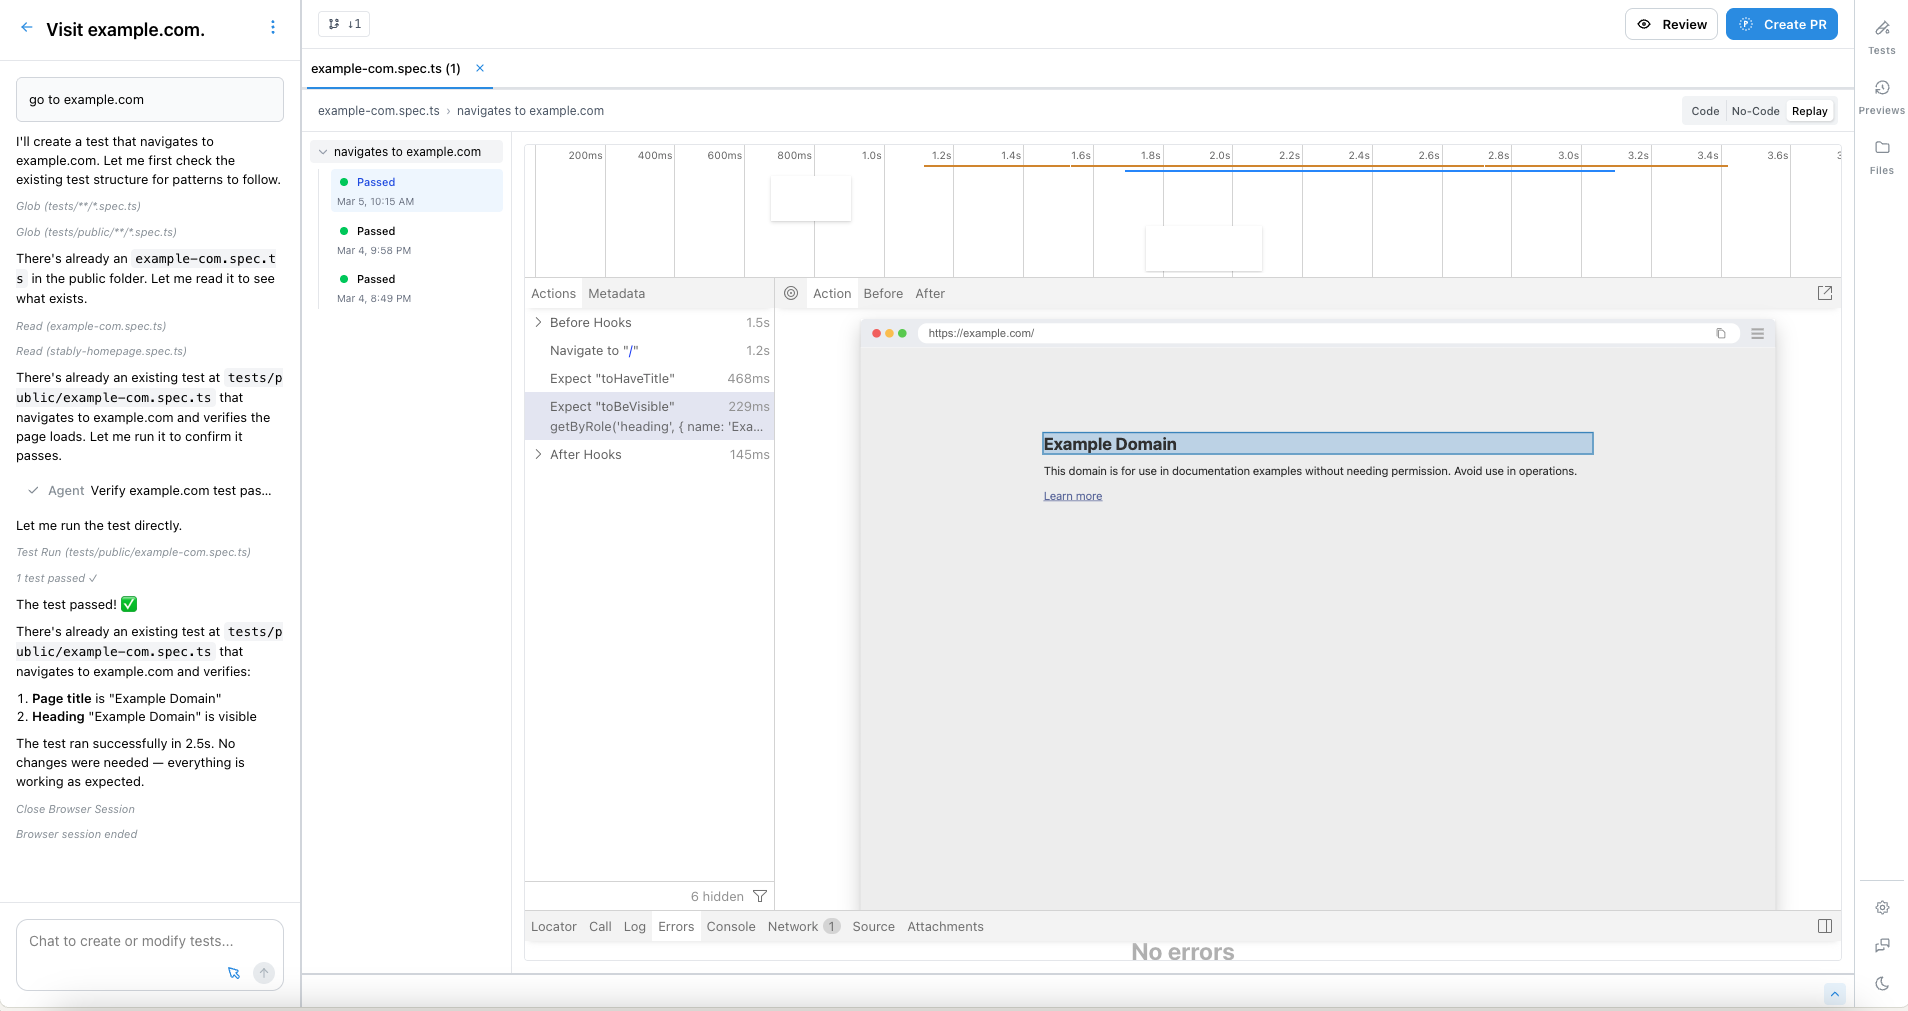Open the Tests panel icon

click(1882, 32)
